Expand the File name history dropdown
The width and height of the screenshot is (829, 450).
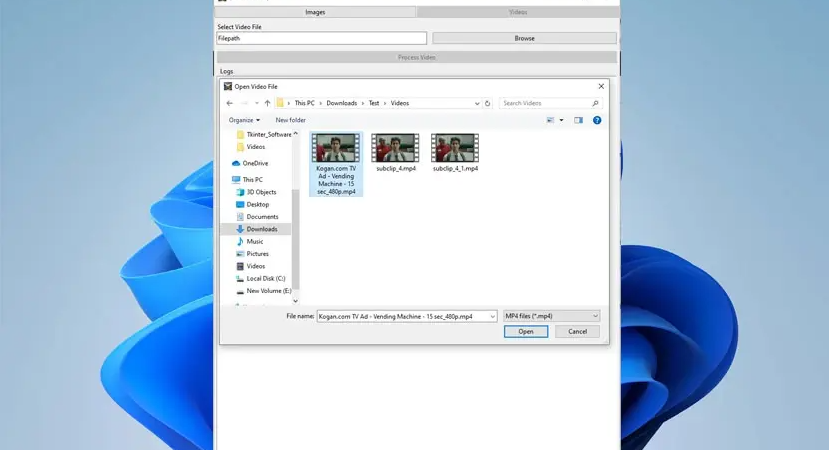pos(493,316)
